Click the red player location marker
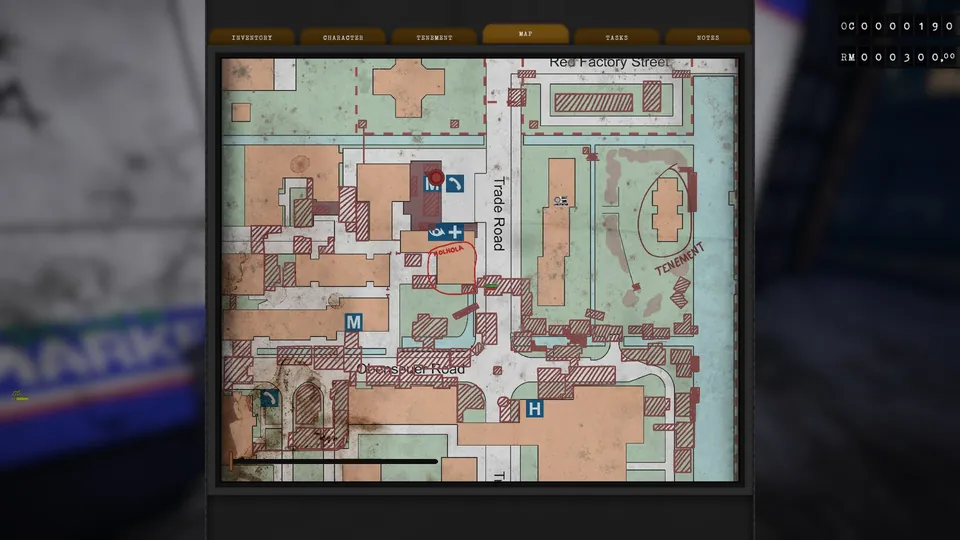 click(x=436, y=178)
